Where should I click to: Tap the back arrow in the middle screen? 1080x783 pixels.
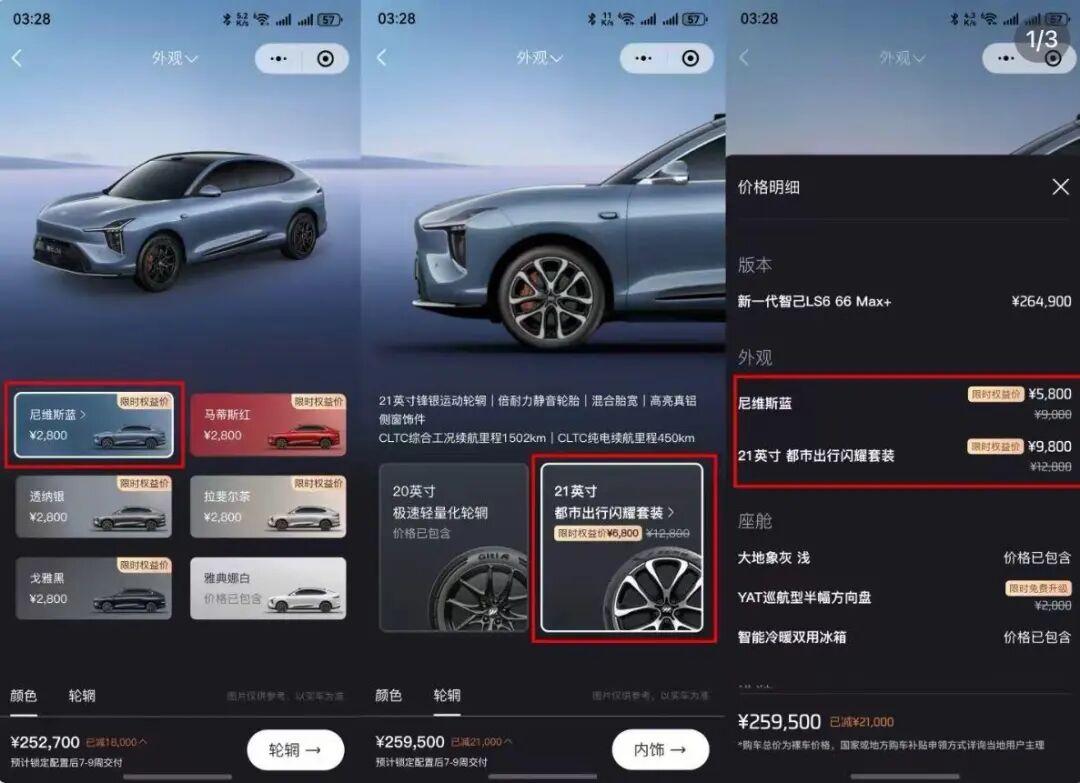[x=382, y=58]
